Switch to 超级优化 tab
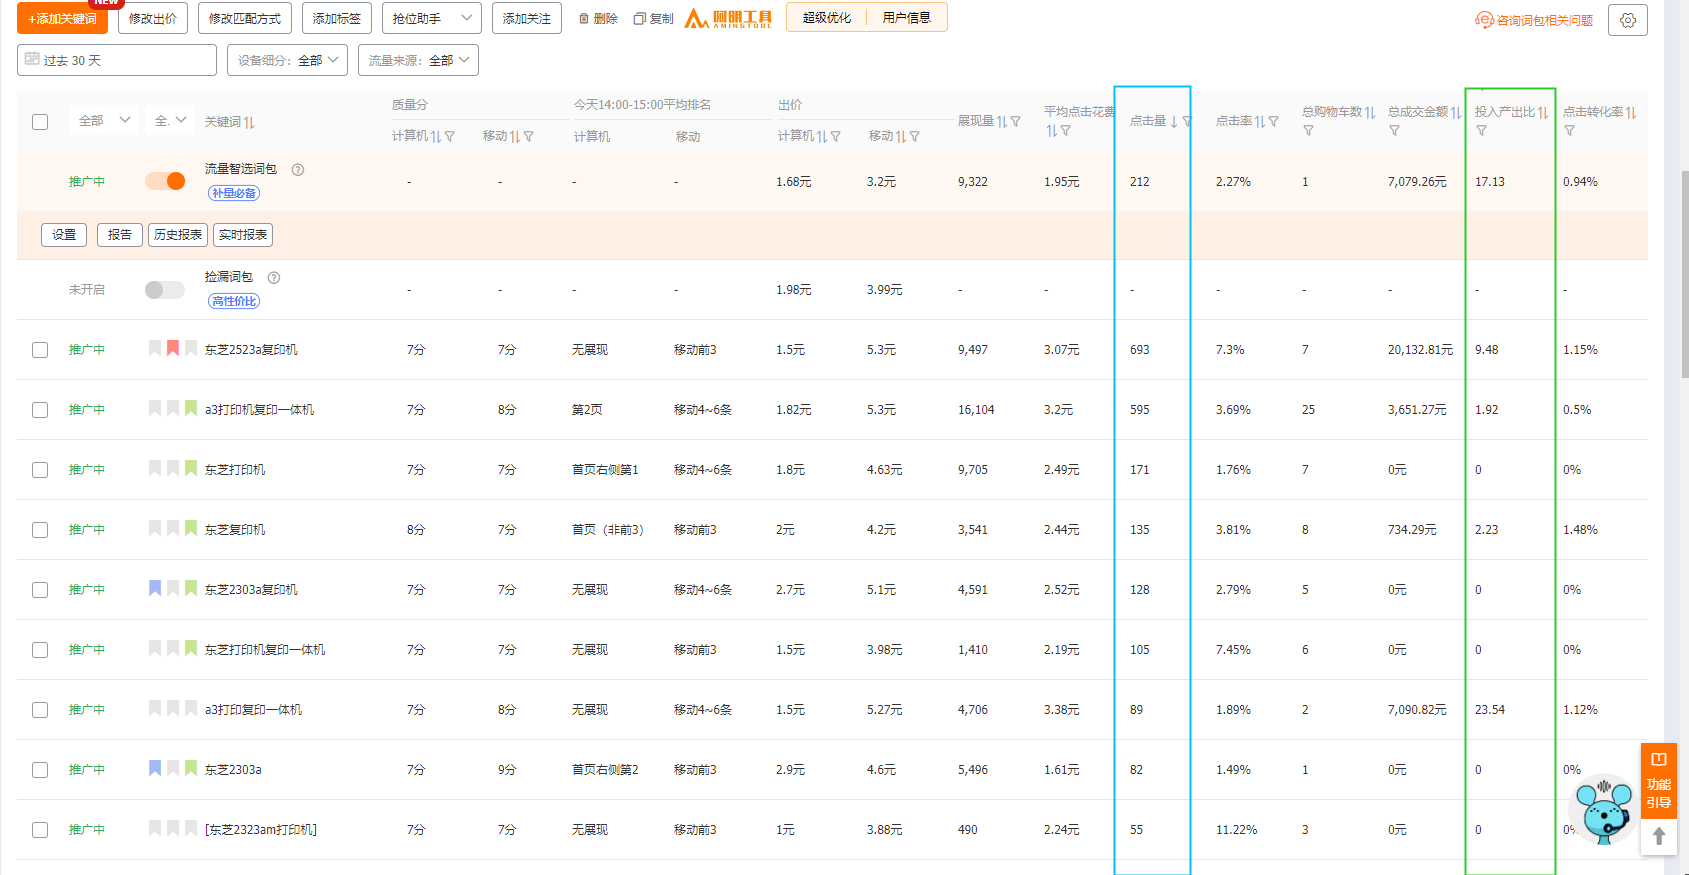This screenshot has width=1689, height=875. click(827, 18)
